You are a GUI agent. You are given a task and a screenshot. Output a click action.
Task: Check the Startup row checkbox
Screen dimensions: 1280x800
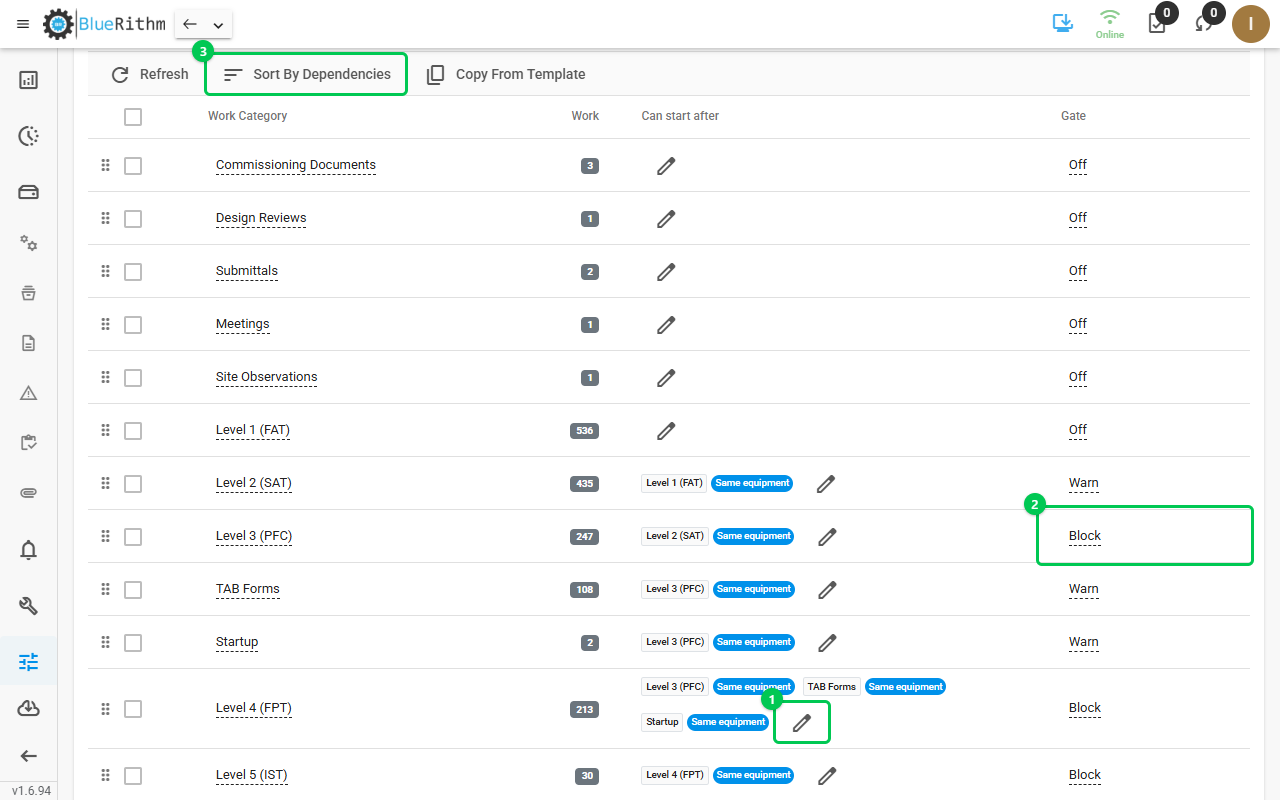(133, 643)
